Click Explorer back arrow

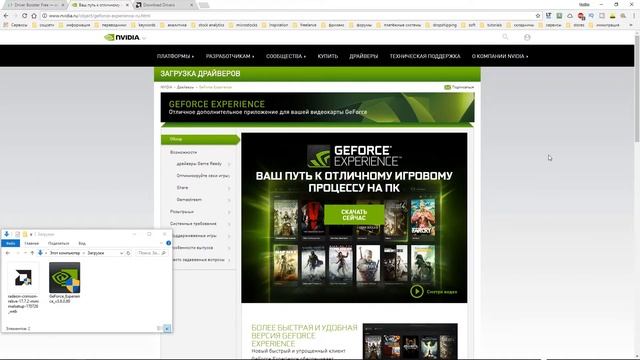click(x=7, y=253)
